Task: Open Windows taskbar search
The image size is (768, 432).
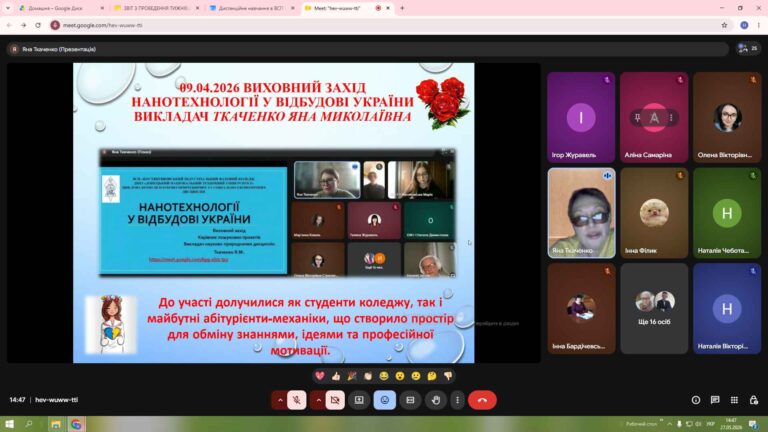Action: pos(28,424)
